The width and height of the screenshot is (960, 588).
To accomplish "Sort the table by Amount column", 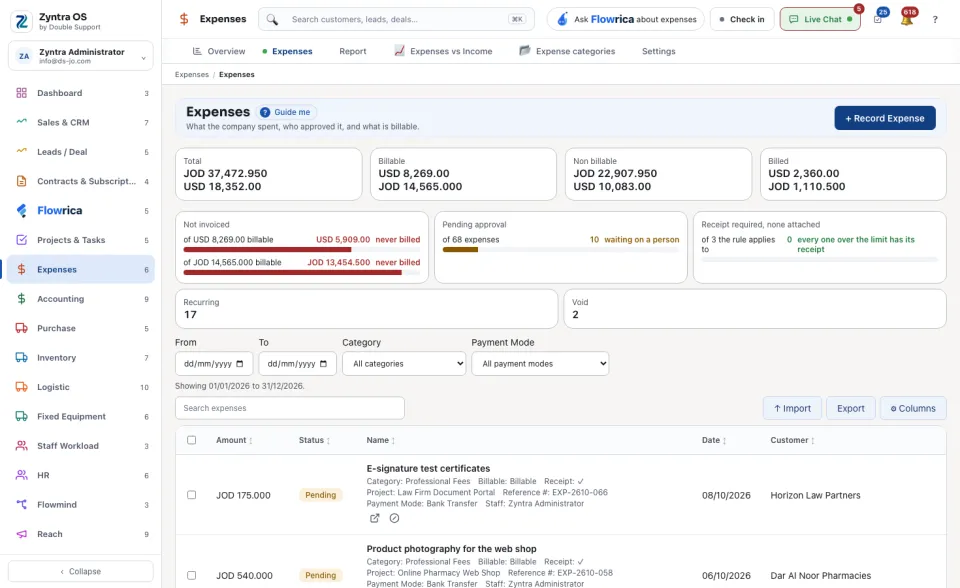I will click(234, 440).
